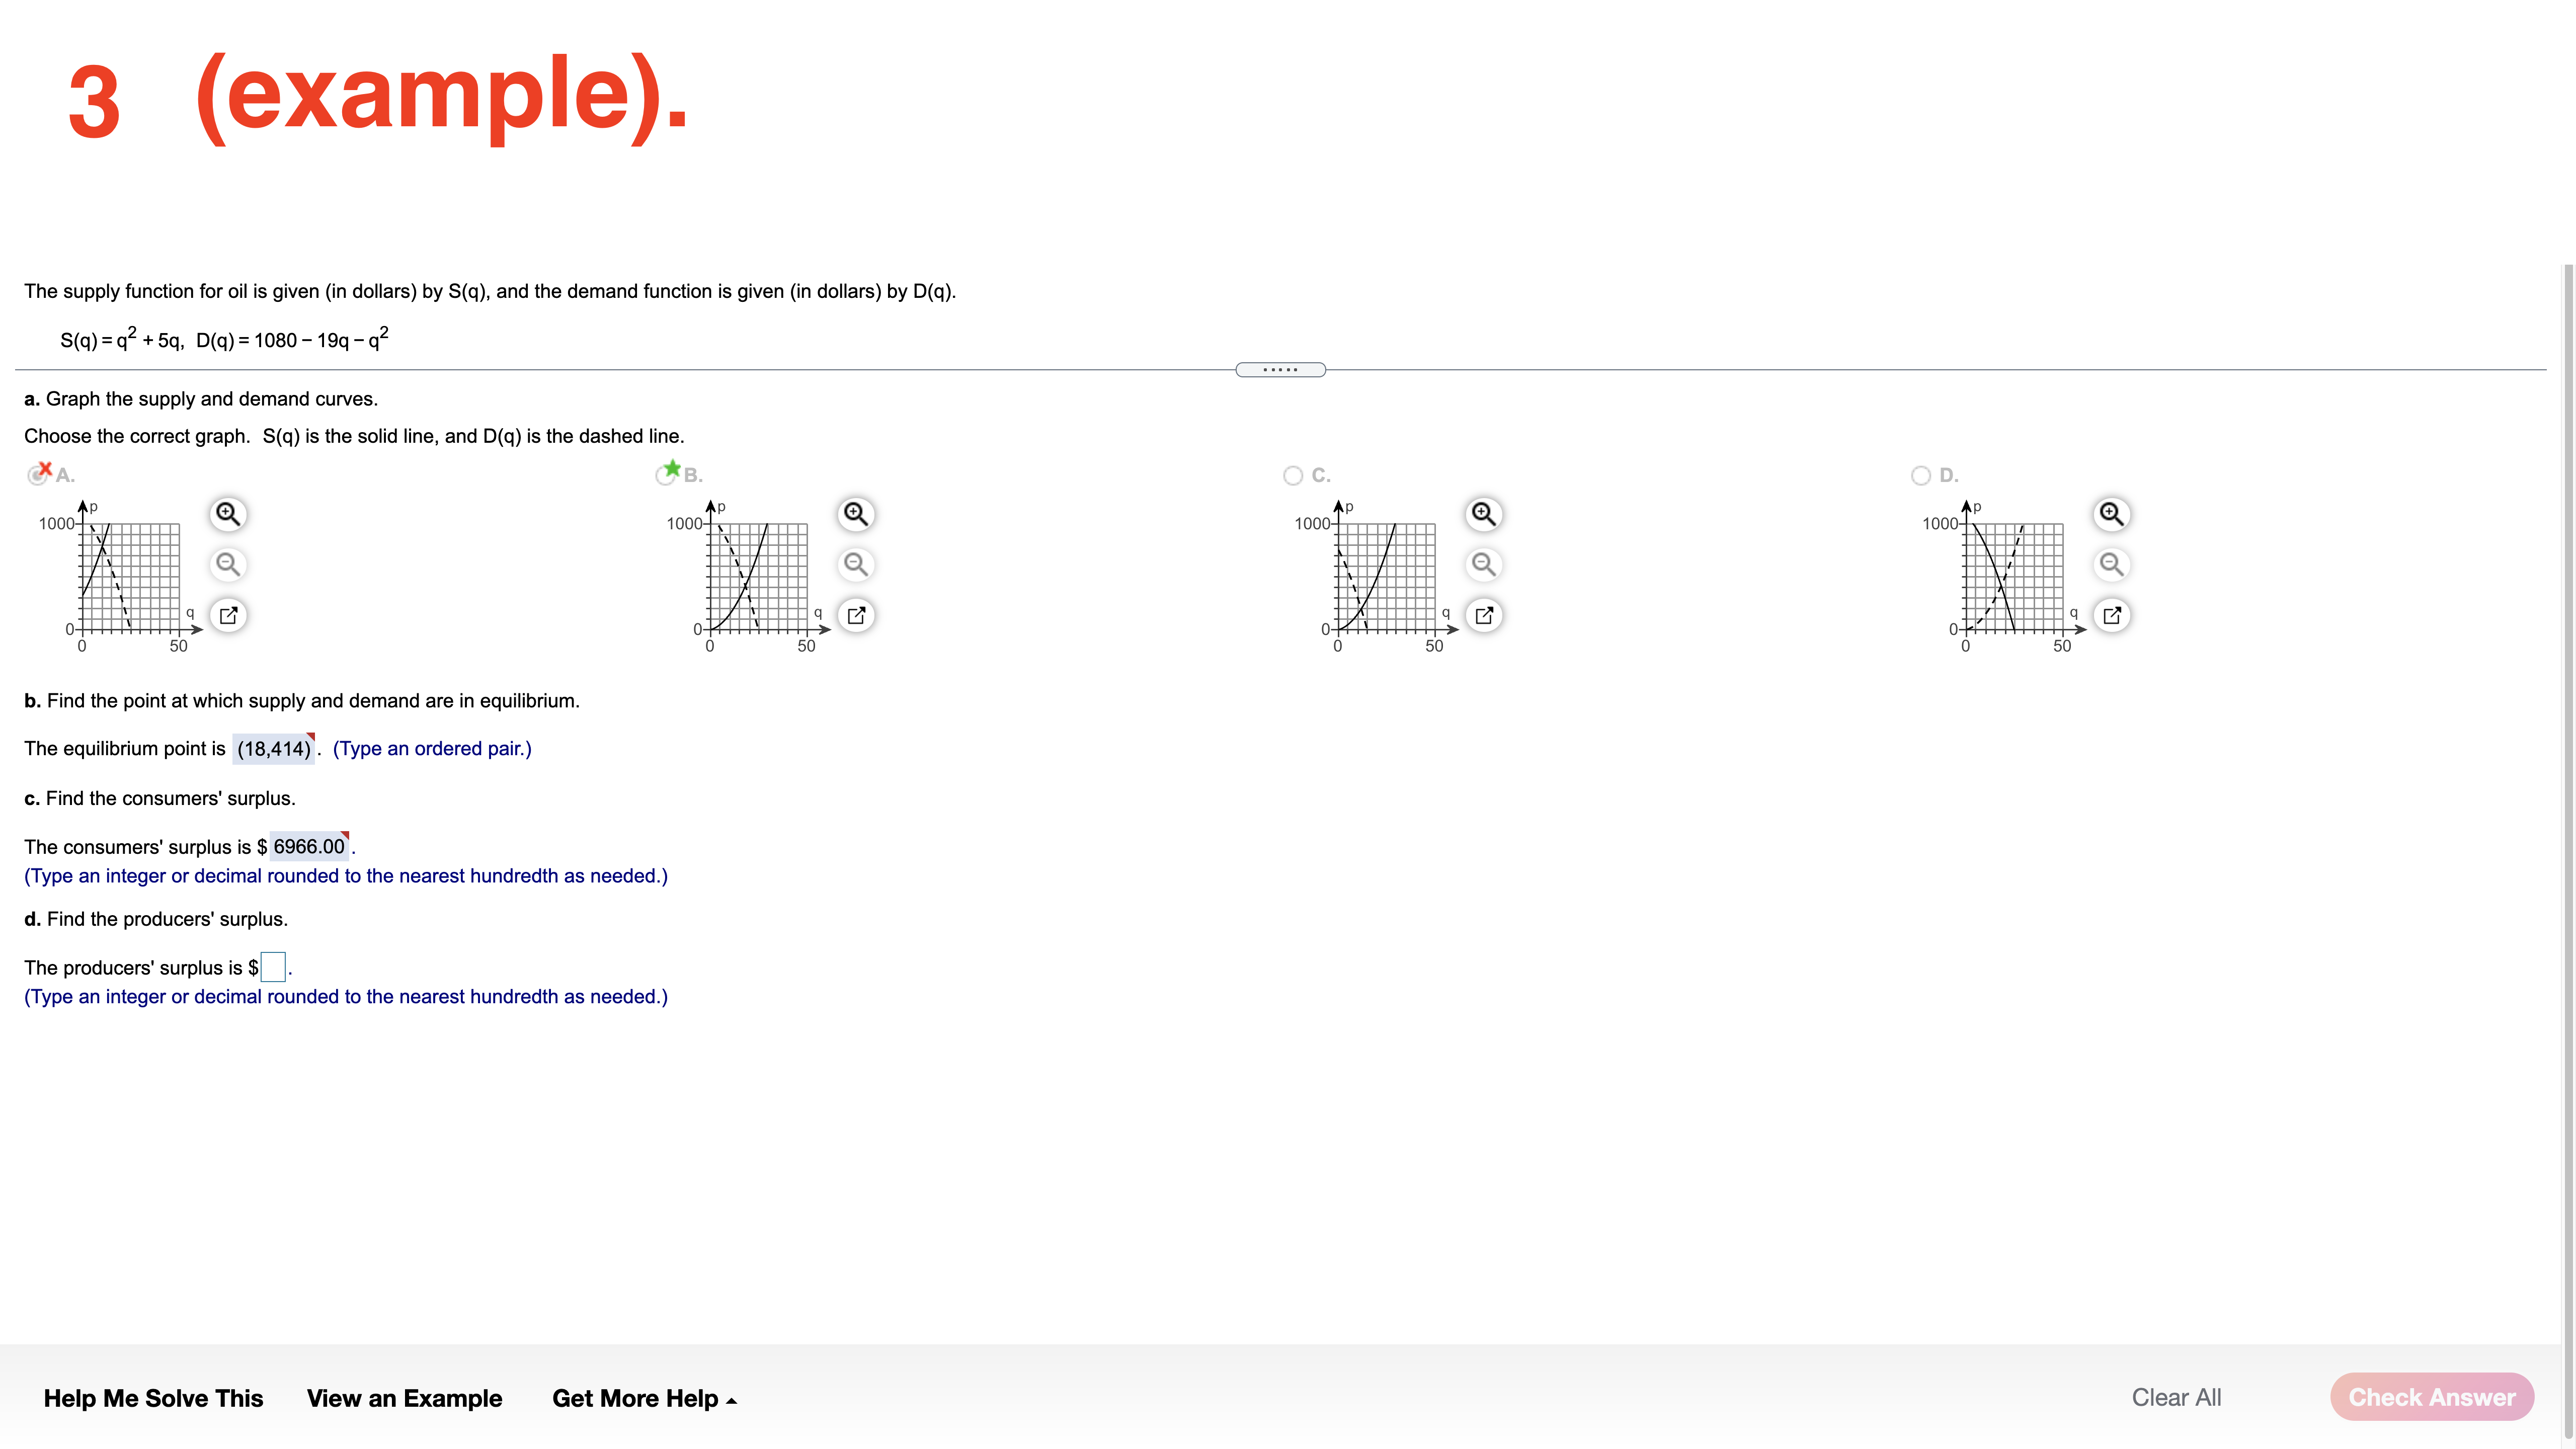The image size is (2576, 1449).
Task: Open the Help Me Solve This option
Action: [x=154, y=1398]
